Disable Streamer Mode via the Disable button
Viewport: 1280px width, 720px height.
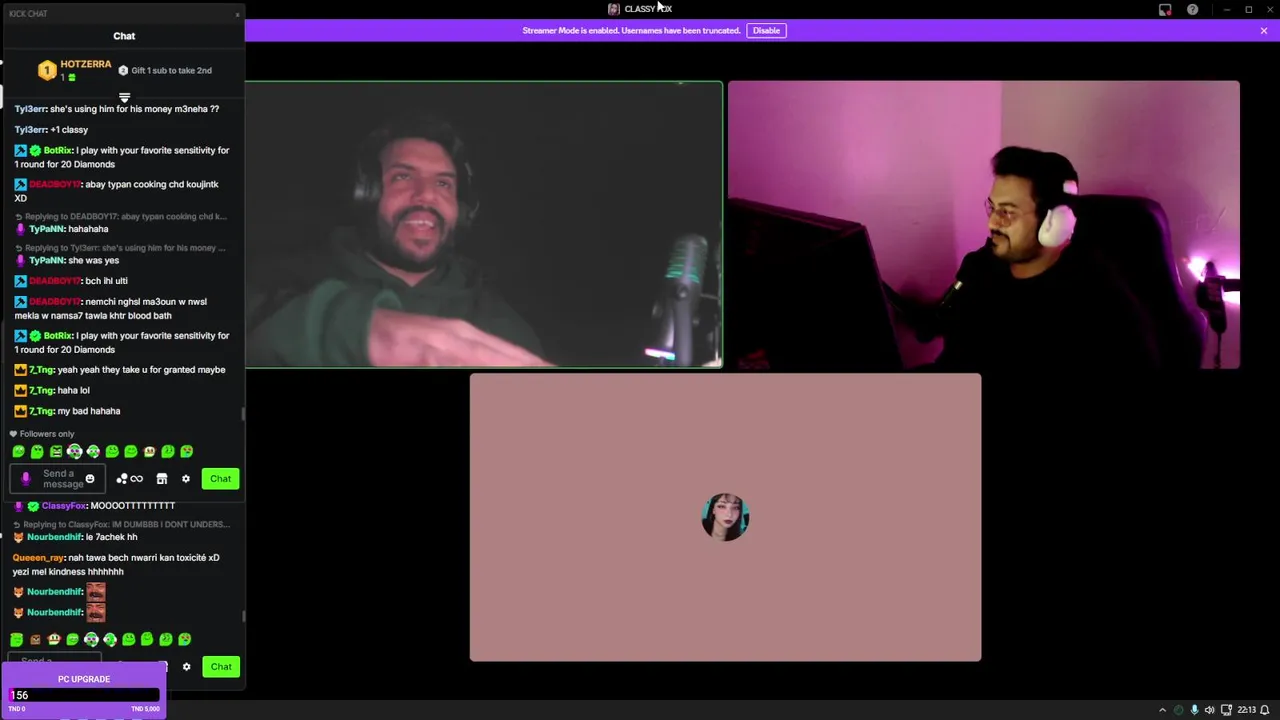tap(766, 31)
